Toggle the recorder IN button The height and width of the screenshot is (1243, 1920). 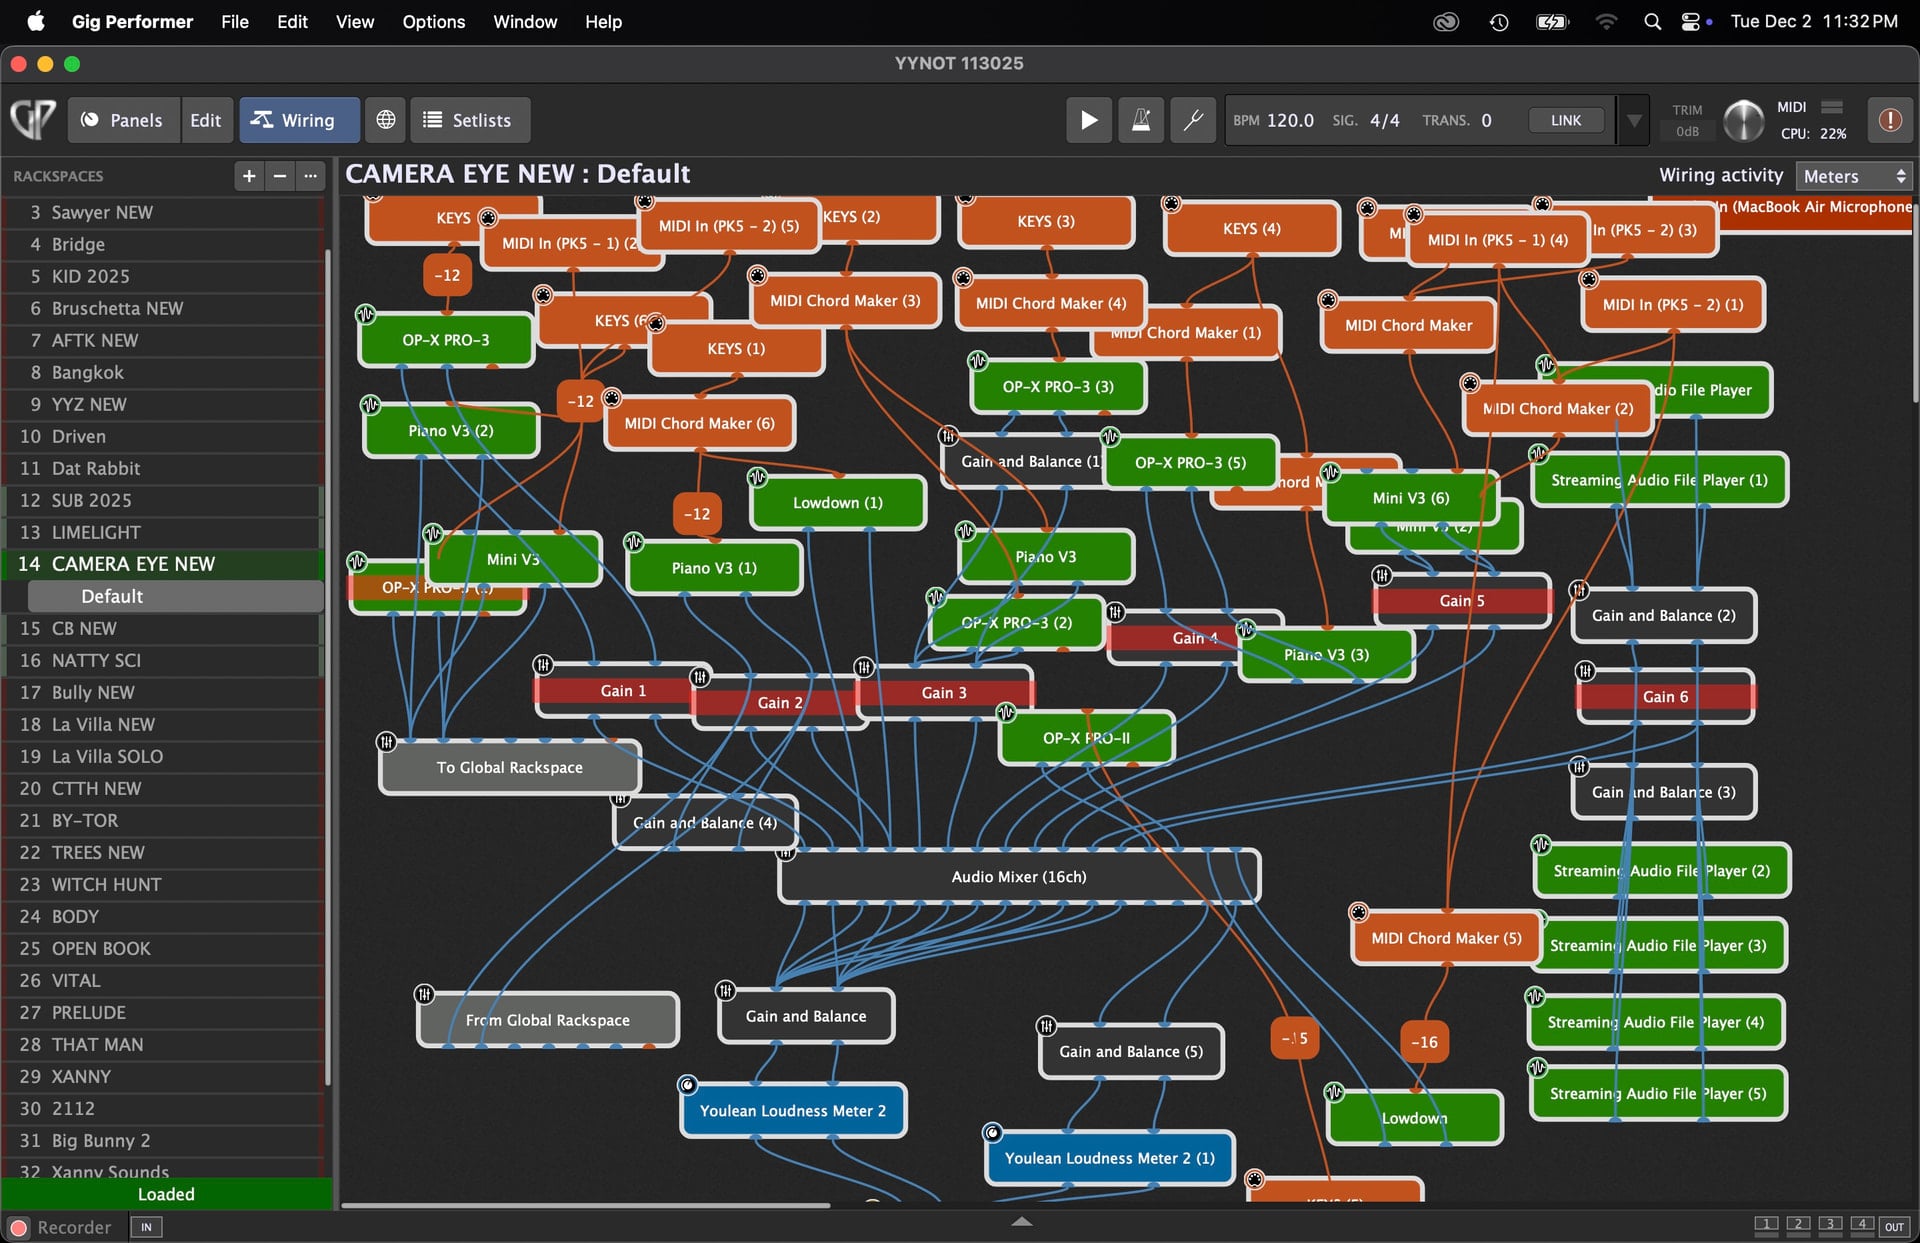pyautogui.click(x=146, y=1227)
